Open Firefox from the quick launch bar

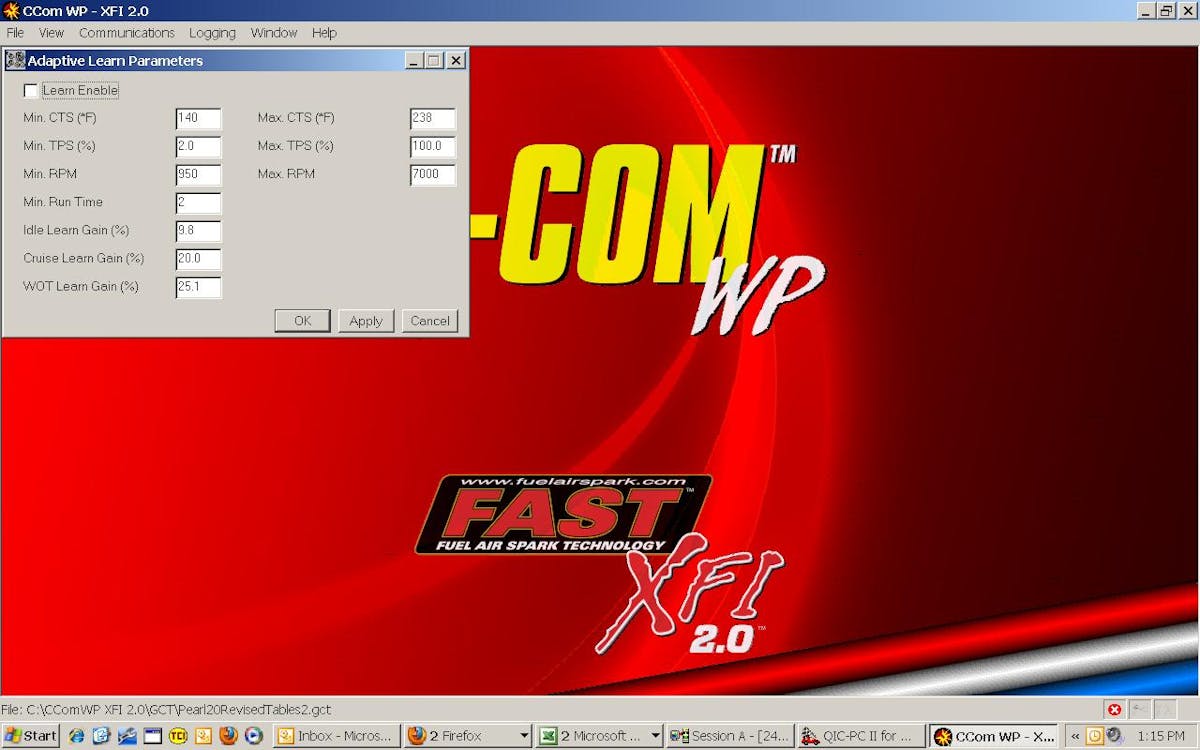228,736
